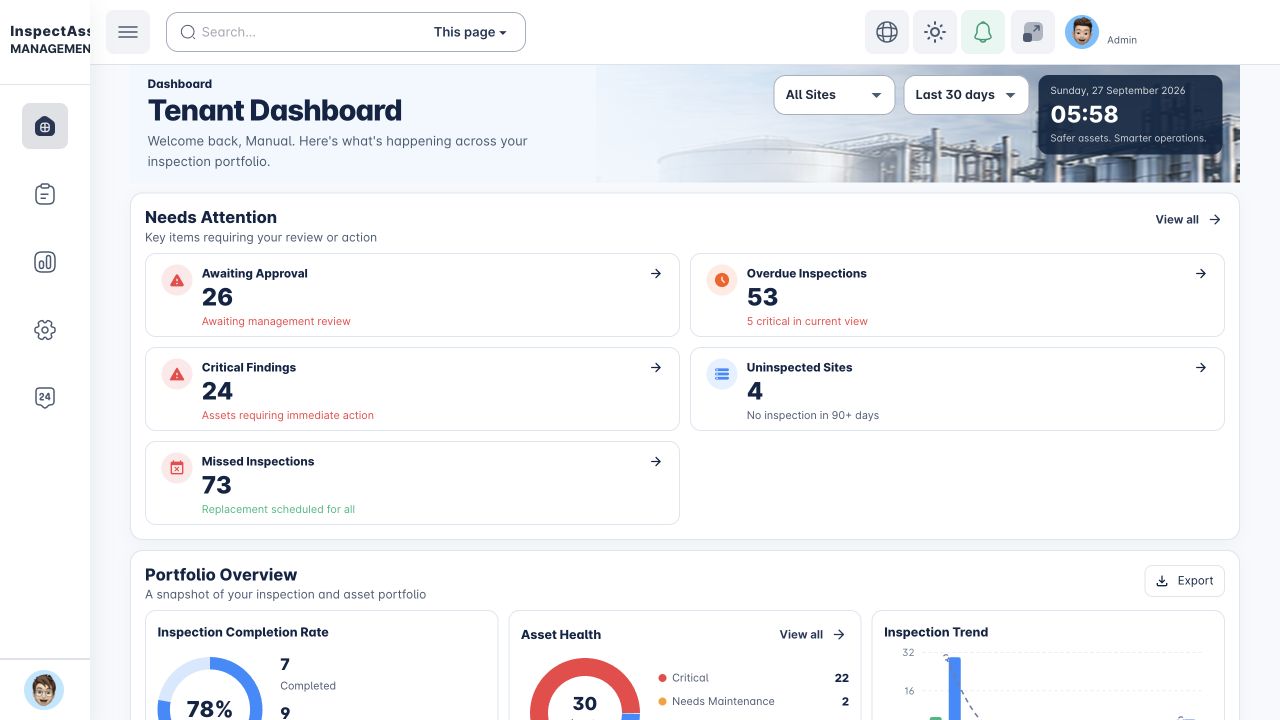Click the Critical Findings warning icon

click(x=177, y=374)
